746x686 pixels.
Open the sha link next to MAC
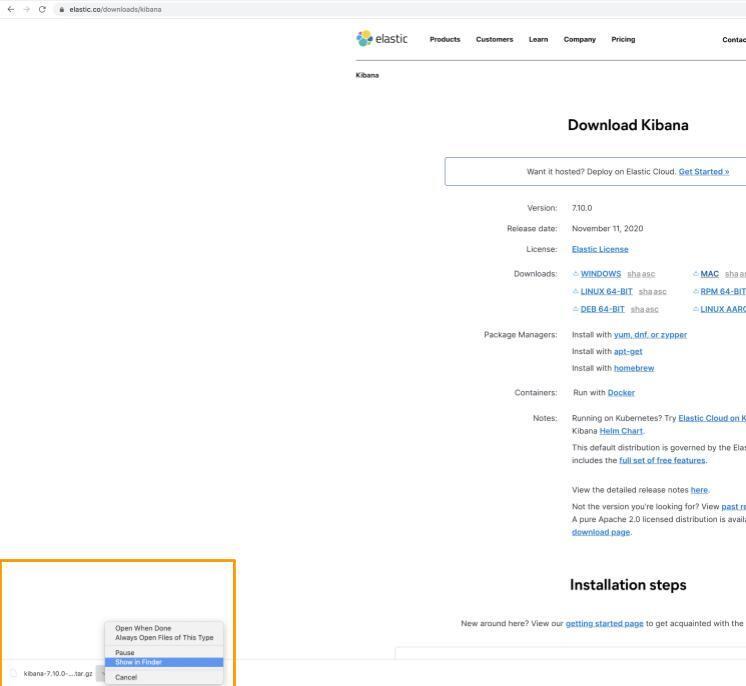pyautogui.click(x=731, y=274)
